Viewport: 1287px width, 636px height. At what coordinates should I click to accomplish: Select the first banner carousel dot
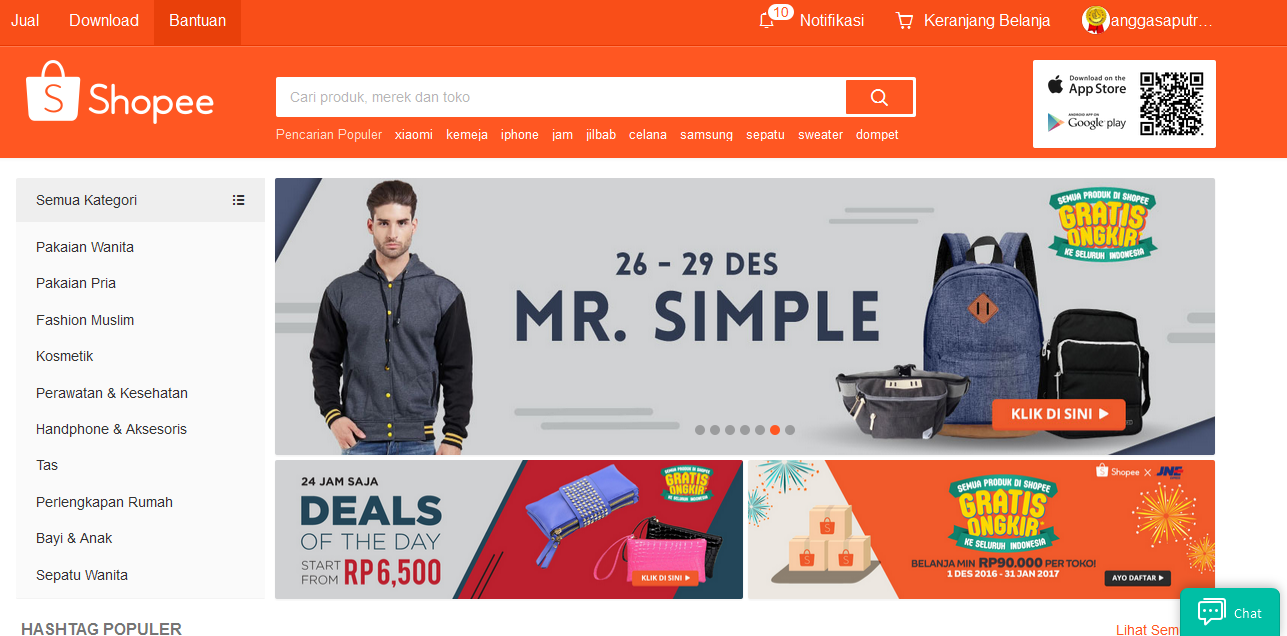coord(700,430)
